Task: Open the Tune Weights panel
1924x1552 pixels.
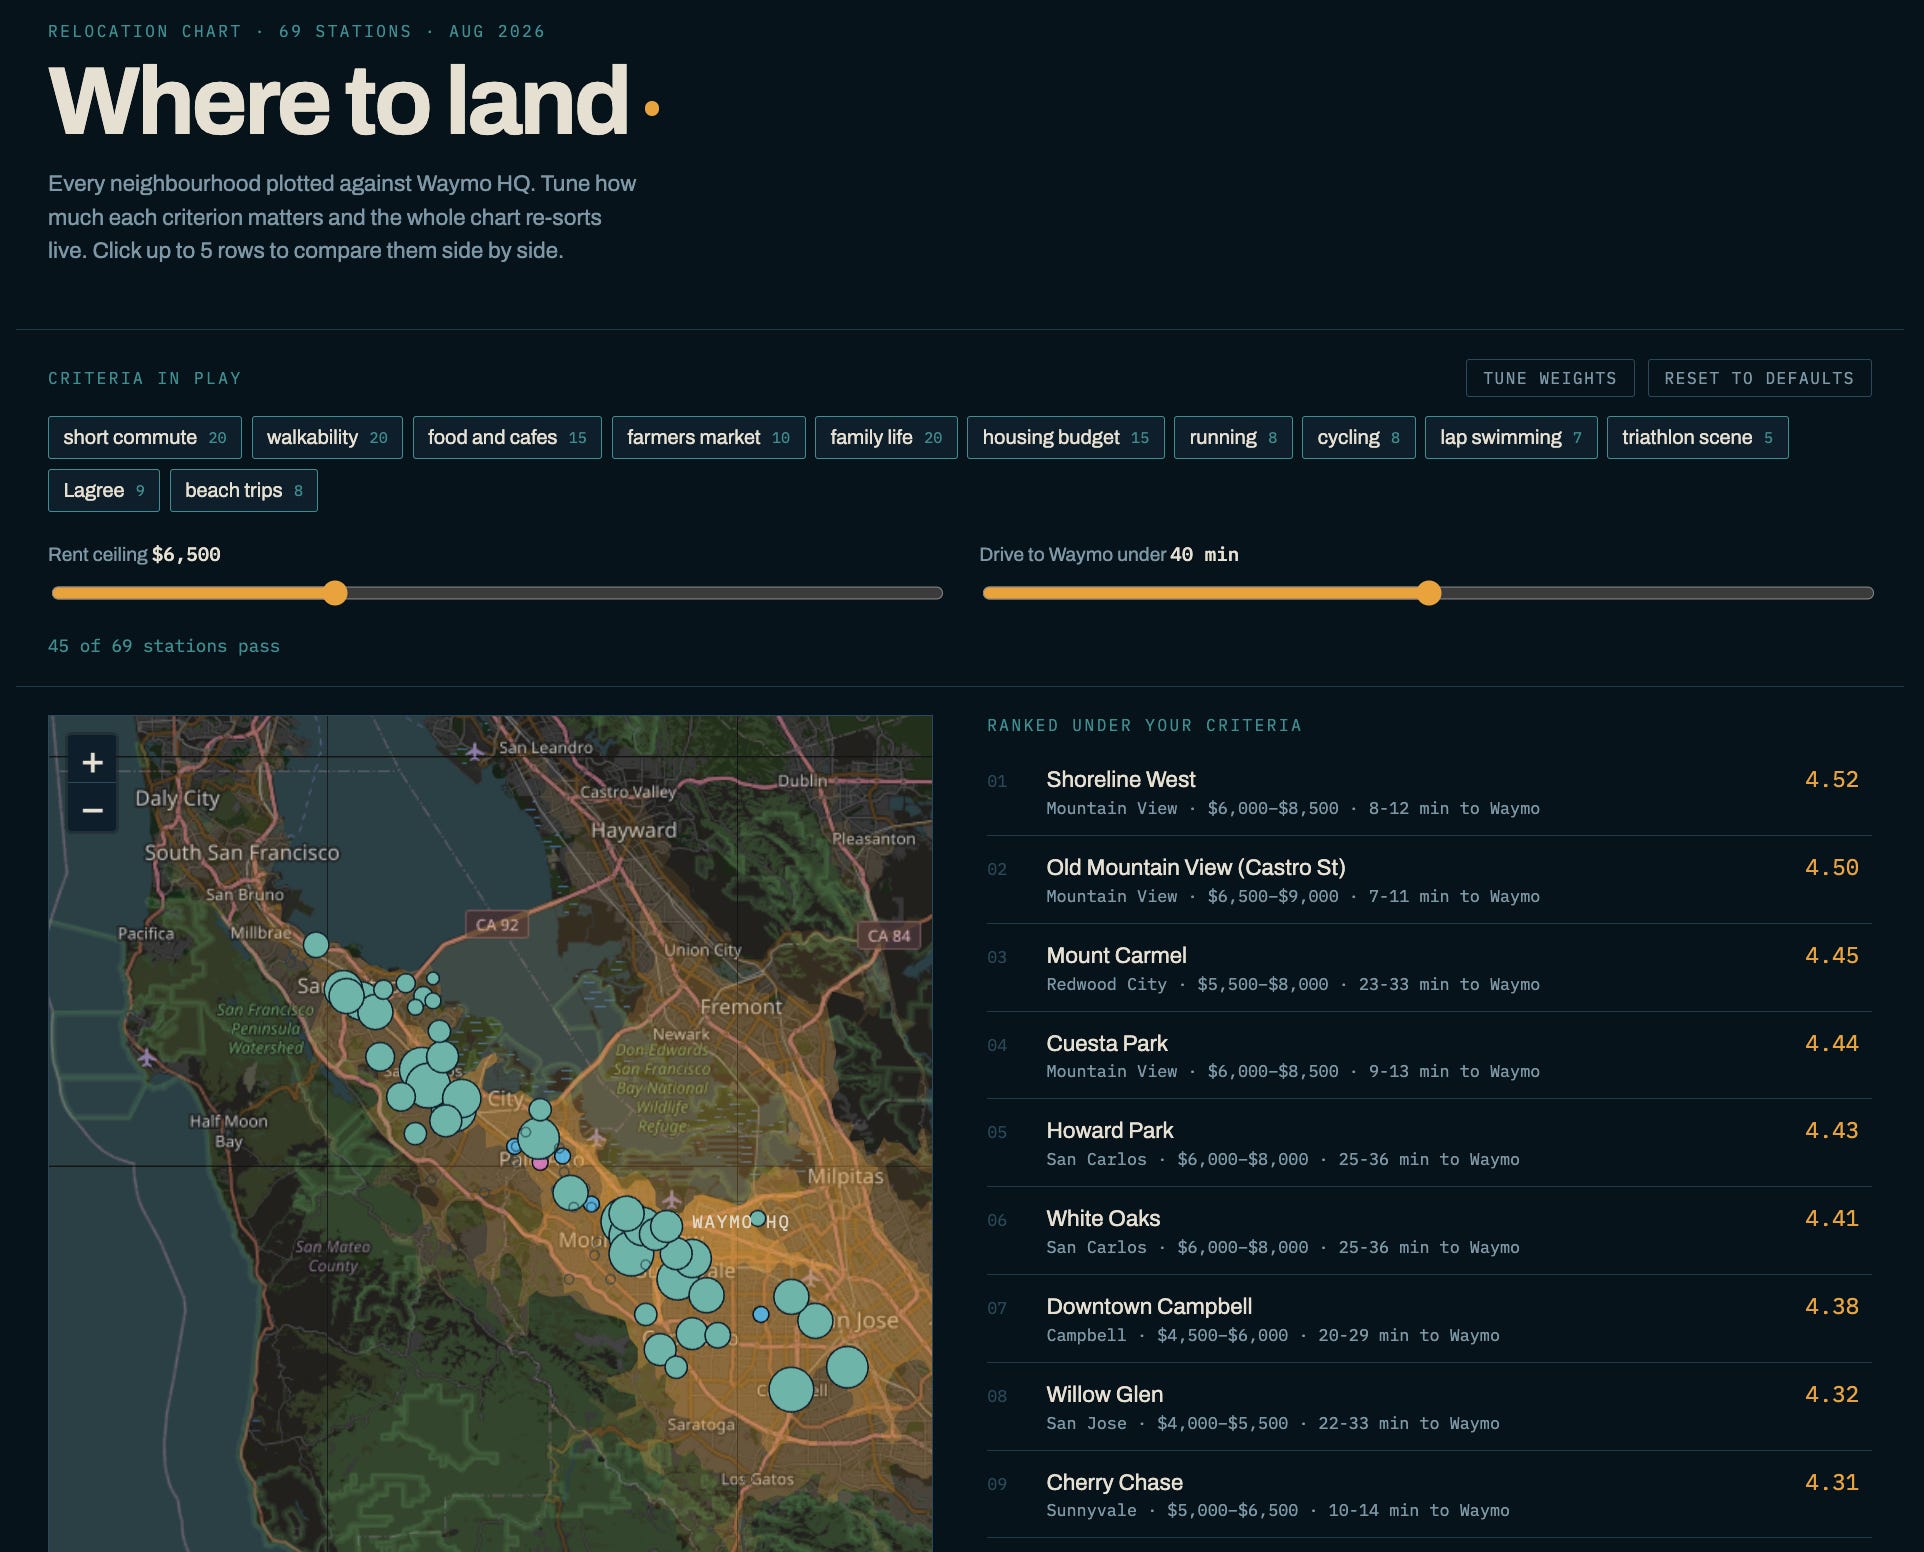Action: [x=1550, y=378]
